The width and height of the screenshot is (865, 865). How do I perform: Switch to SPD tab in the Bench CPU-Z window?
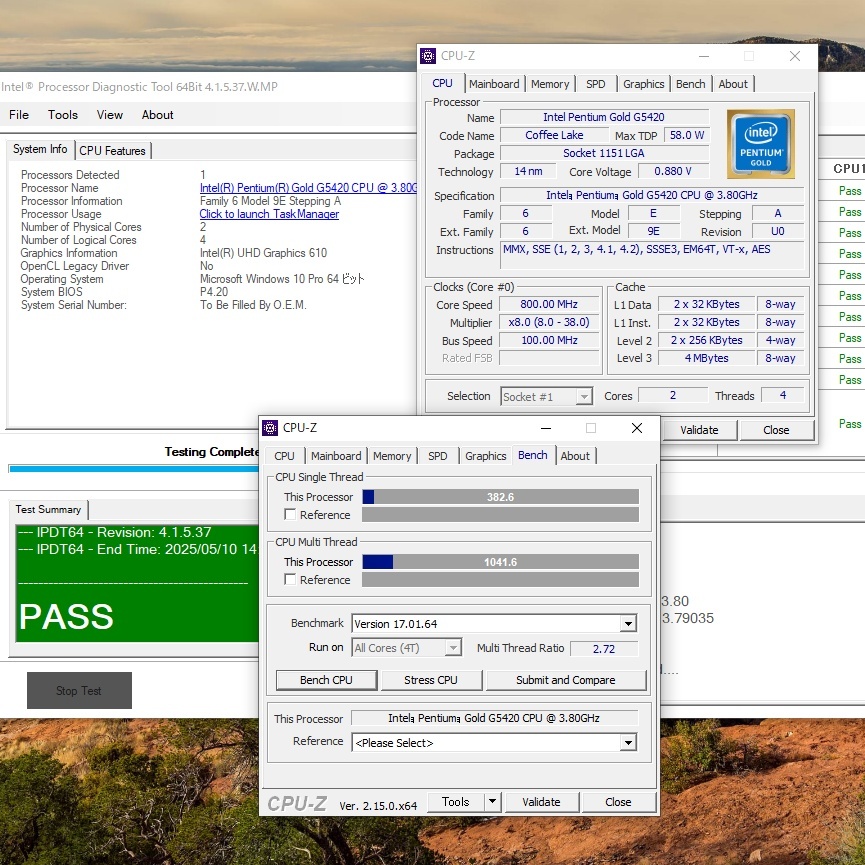click(x=438, y=456)
